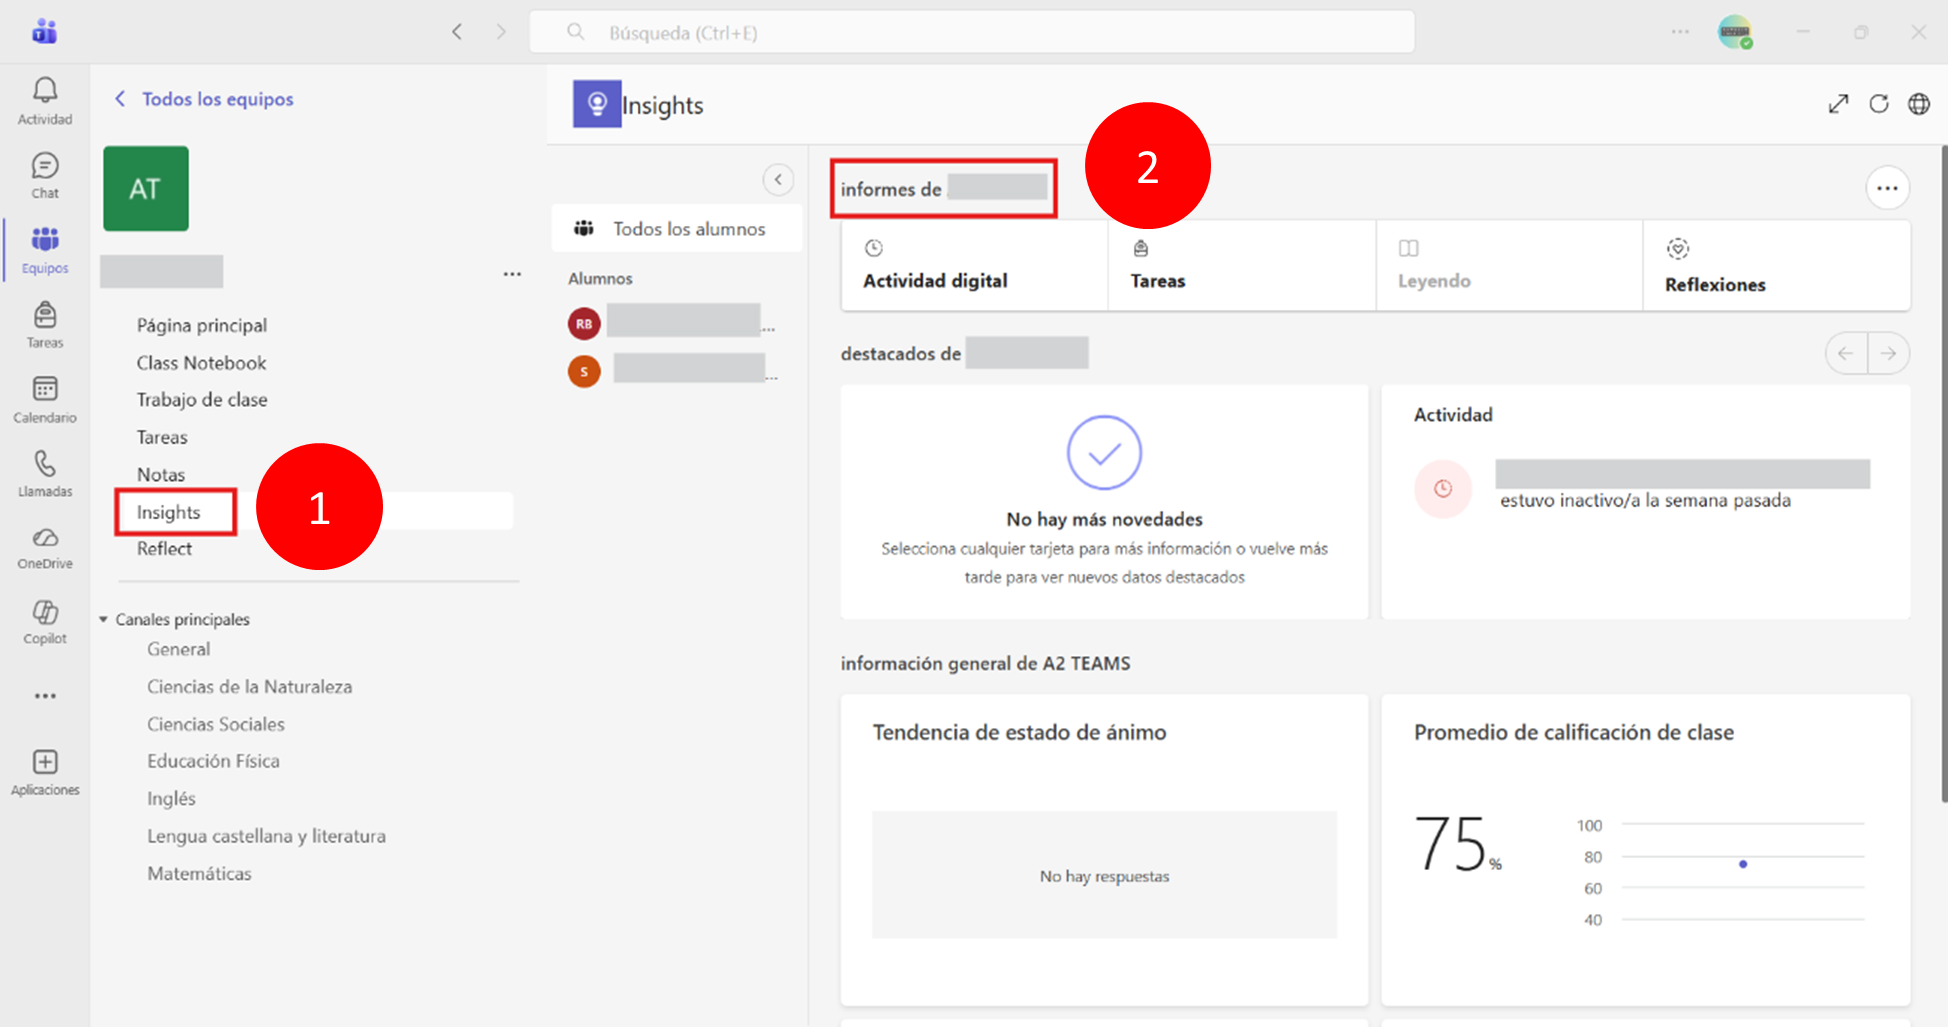Show previous highlight card

(x=1846, y=353)
